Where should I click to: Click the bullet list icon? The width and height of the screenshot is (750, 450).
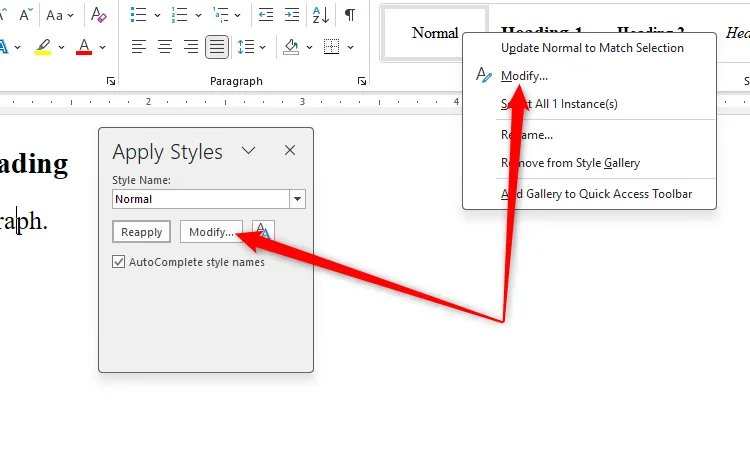click(139, 15)
